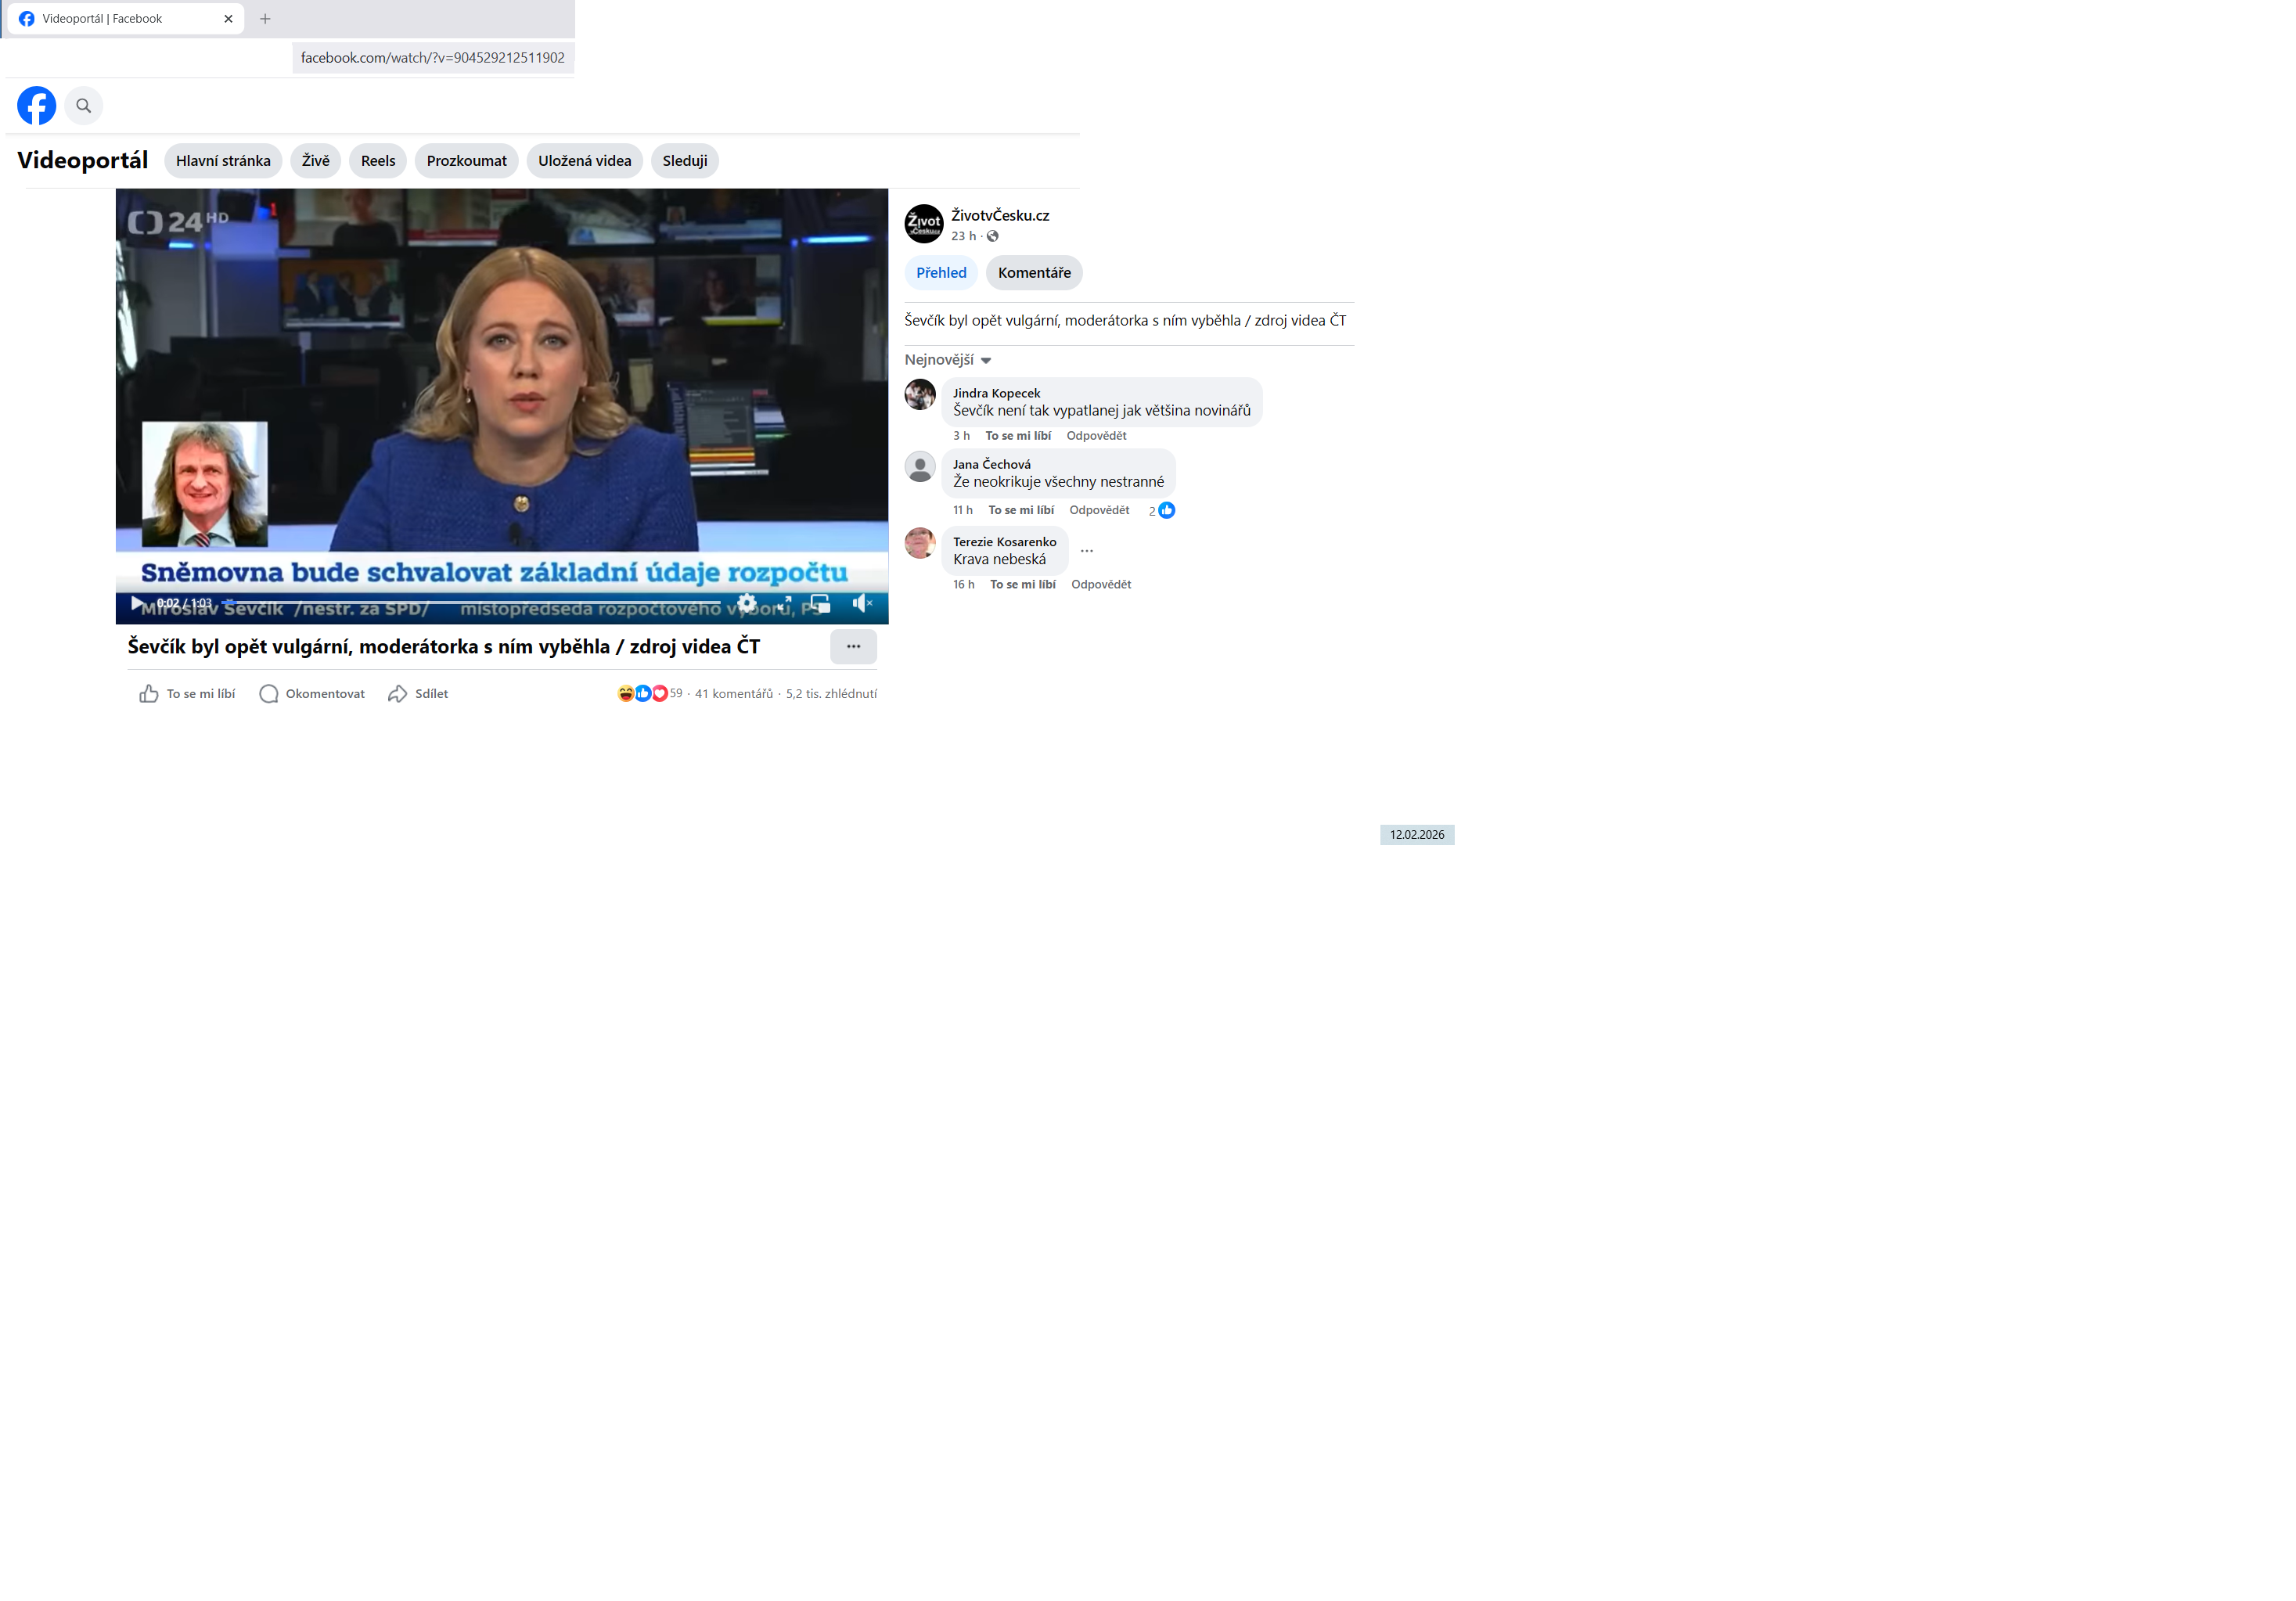Open the ŽivotvČesku.cz page avatar
This screenshot has height=1601, width=2296.
tap(923, 224)
